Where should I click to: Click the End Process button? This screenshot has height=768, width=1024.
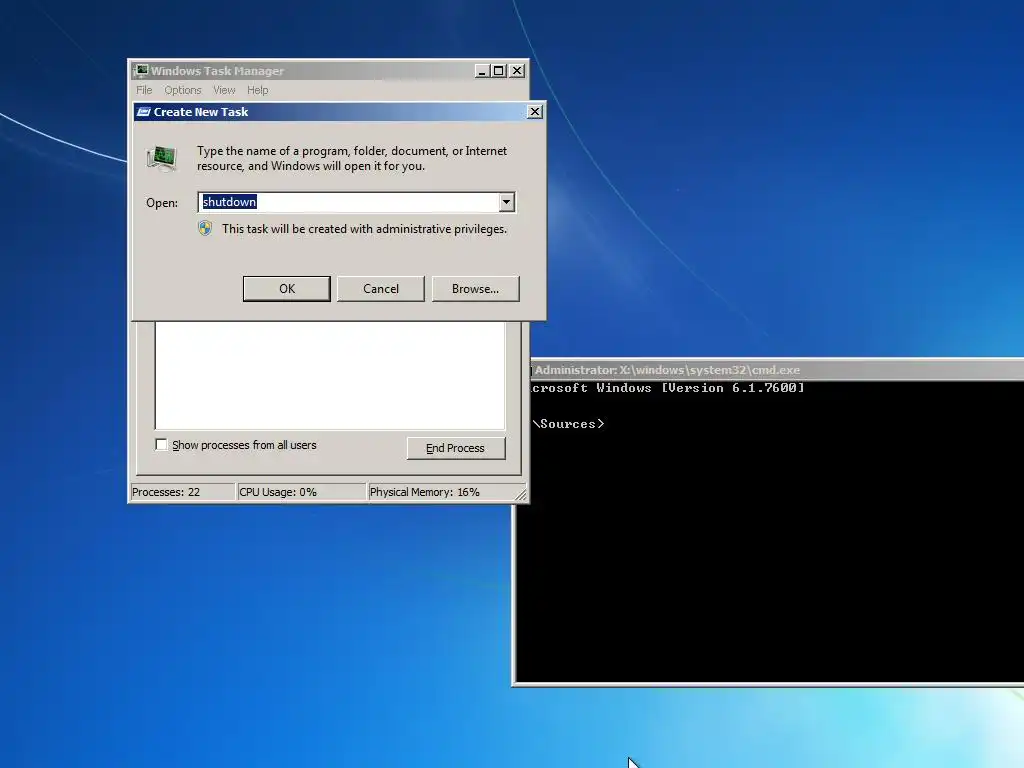(x=456, y=448)
